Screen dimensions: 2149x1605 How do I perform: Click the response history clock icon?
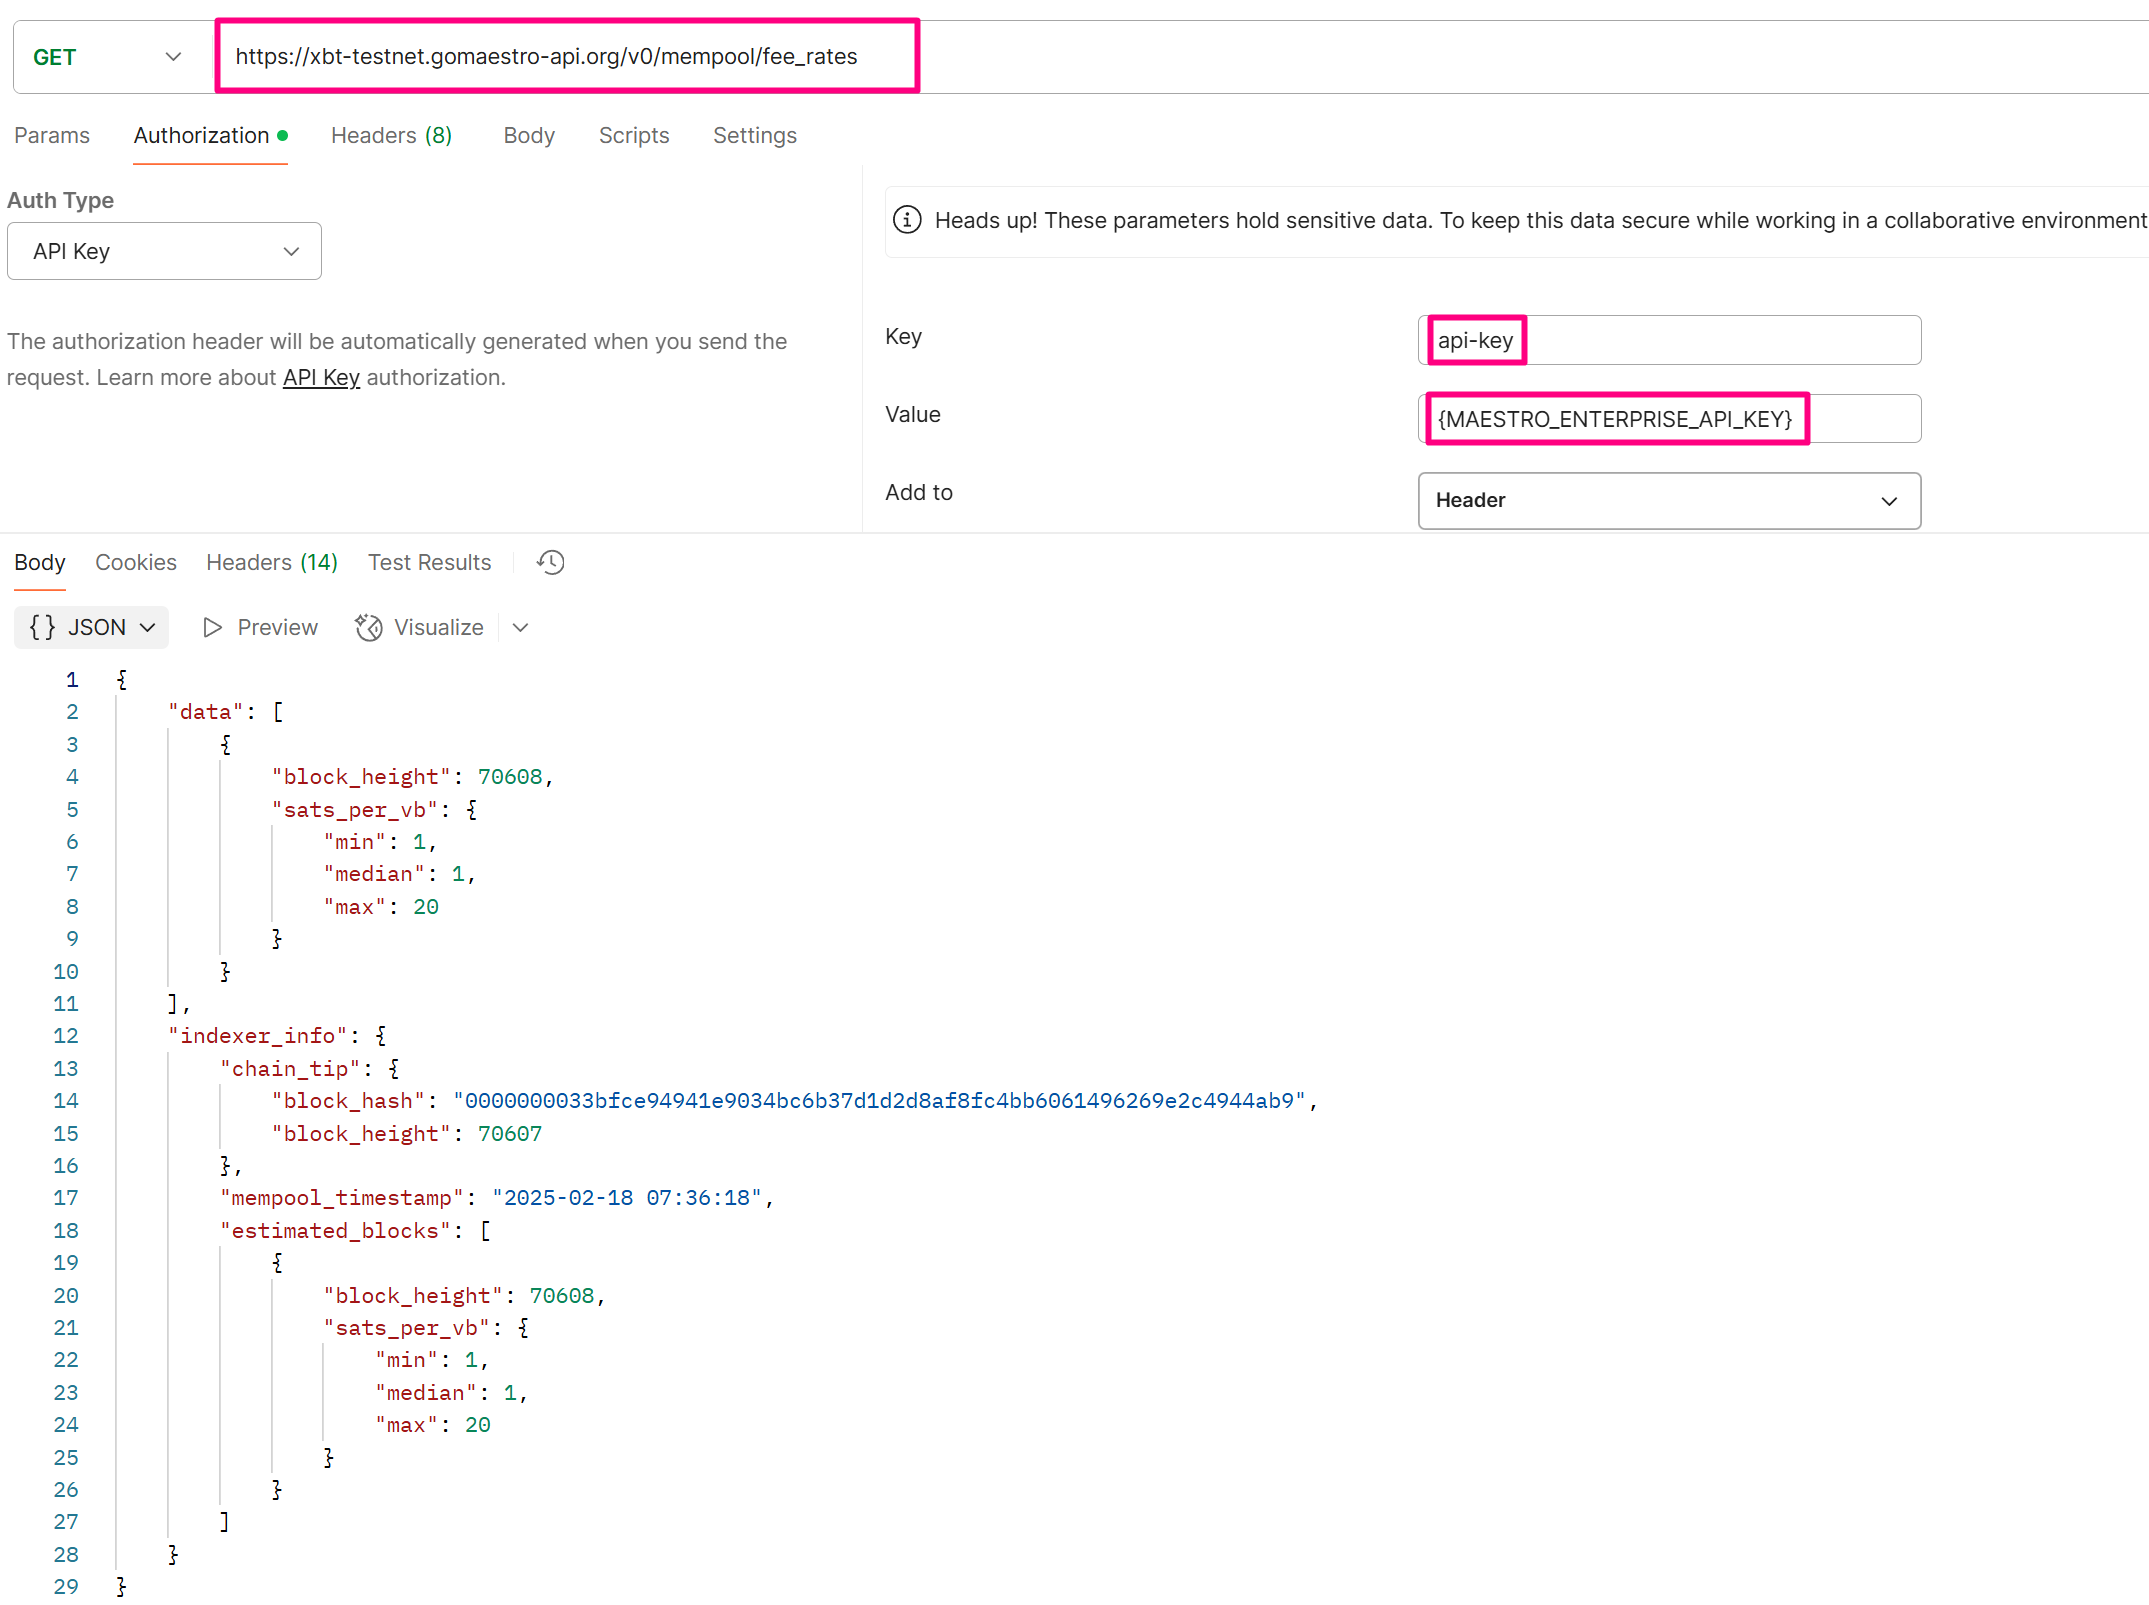click(x=551, y=562)
